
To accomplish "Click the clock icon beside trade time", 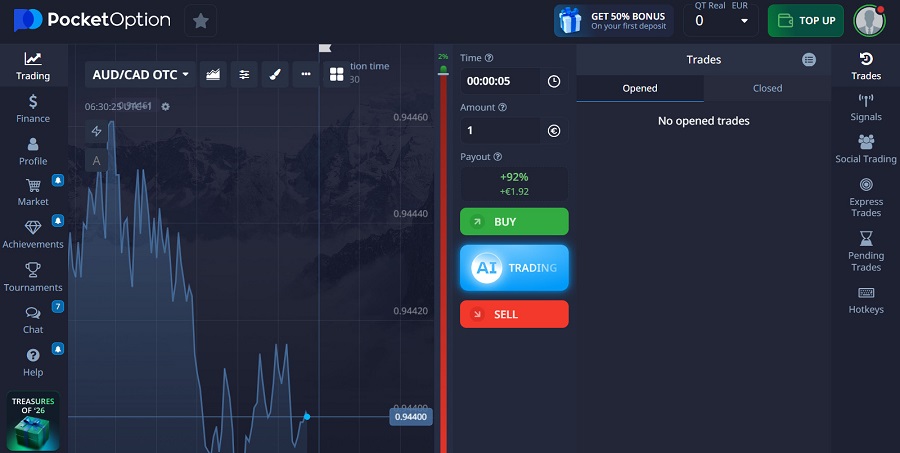I will 554,81.
